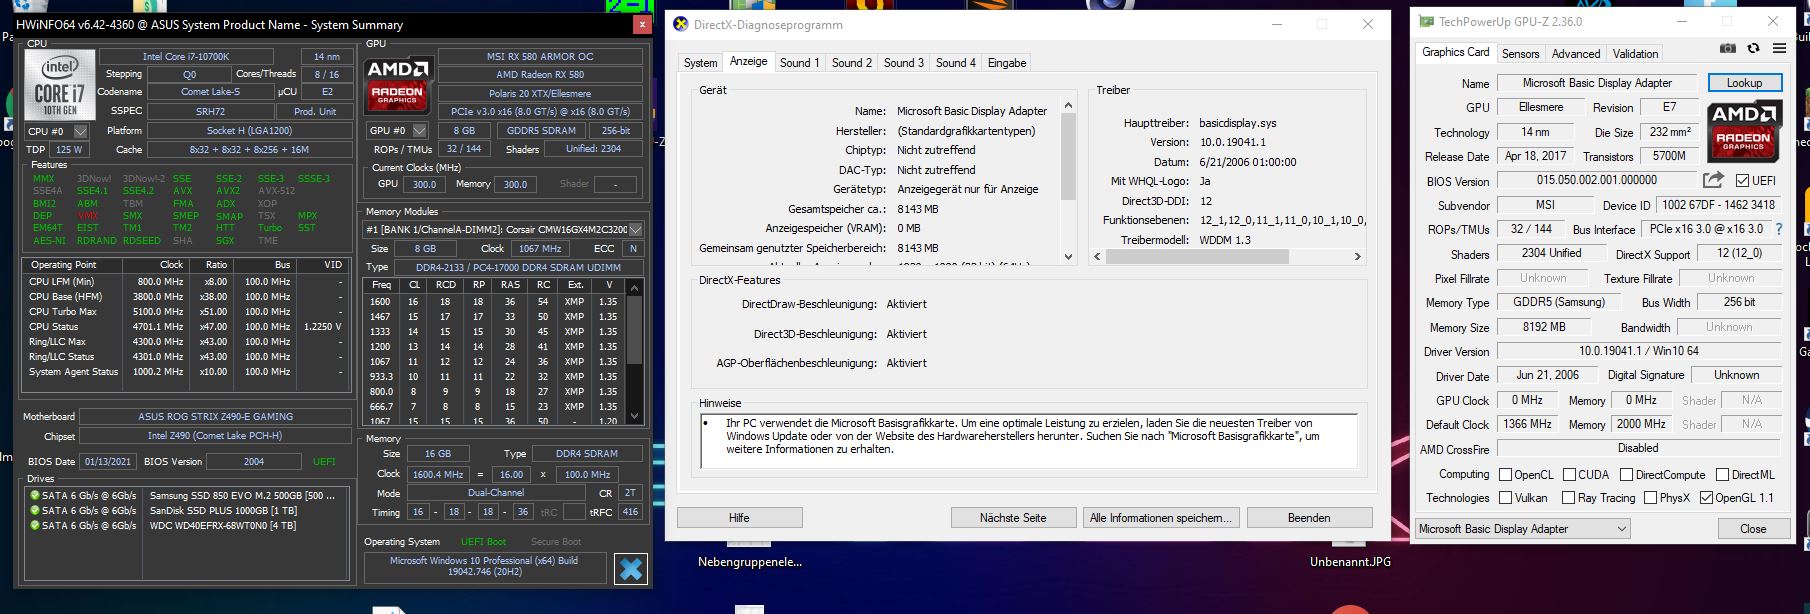Toggle the DirectCompute checkbox

pos(1626,475)
